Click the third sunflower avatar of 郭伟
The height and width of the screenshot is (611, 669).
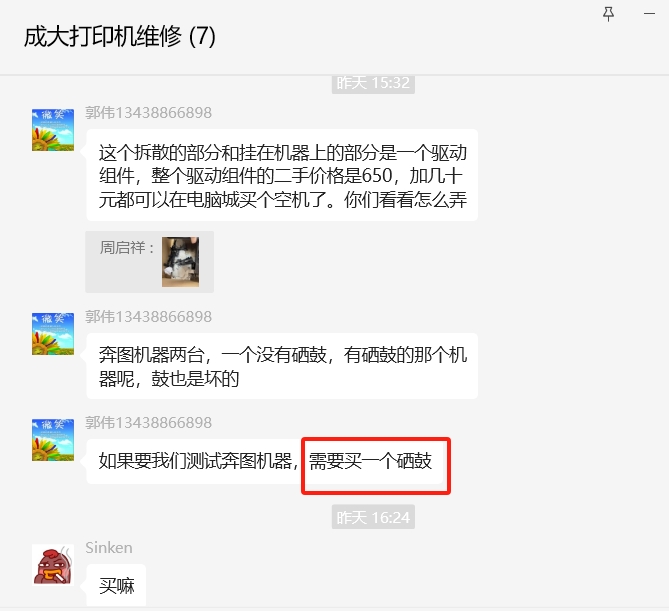pyautogui.click(x=53, y=439)
